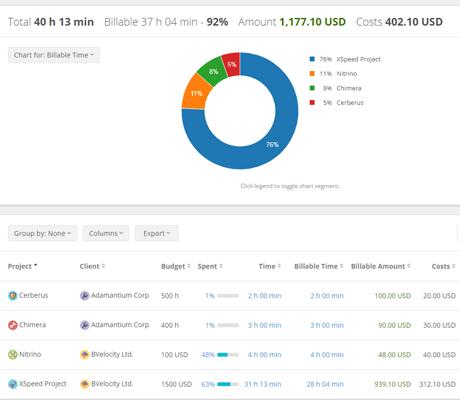This screenshot has height=400, width=460.
Task: Toggle XSpeed Project legend segment
Action: pos(345,59)
